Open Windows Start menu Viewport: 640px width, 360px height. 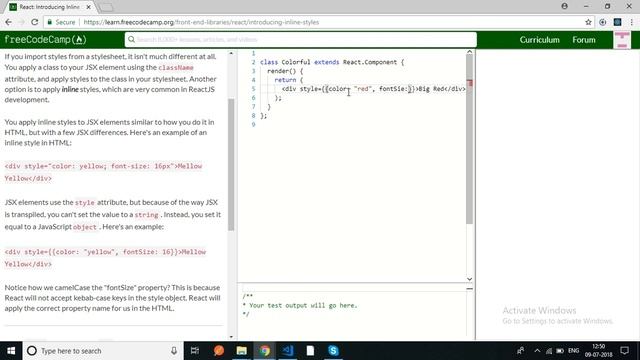pyautogui.click(x=11, y=351)
